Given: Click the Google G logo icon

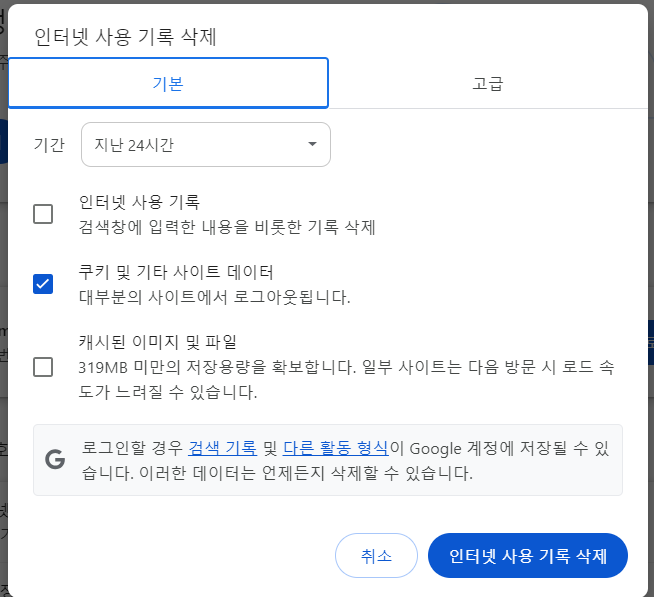Looking at the screenshot, I should click(x=55, y=460).
